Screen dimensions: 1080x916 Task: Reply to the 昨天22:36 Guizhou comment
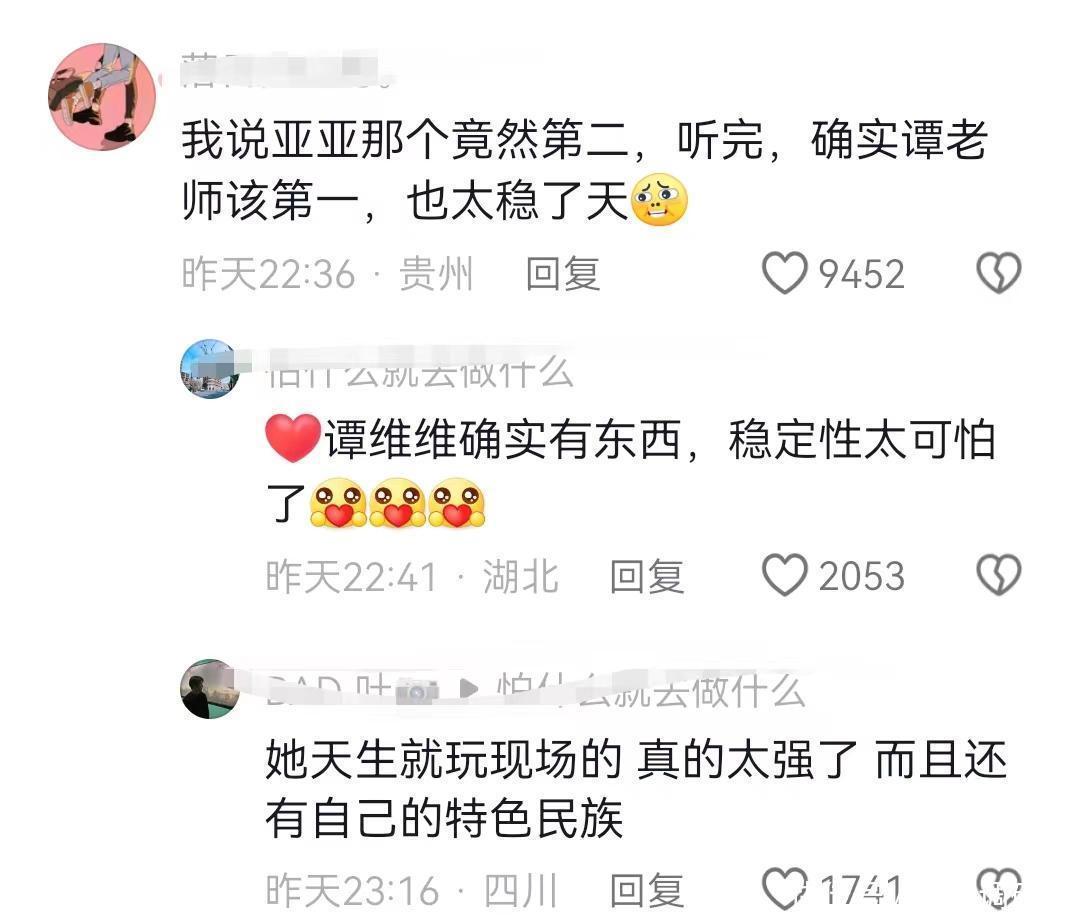coord(563,274)
